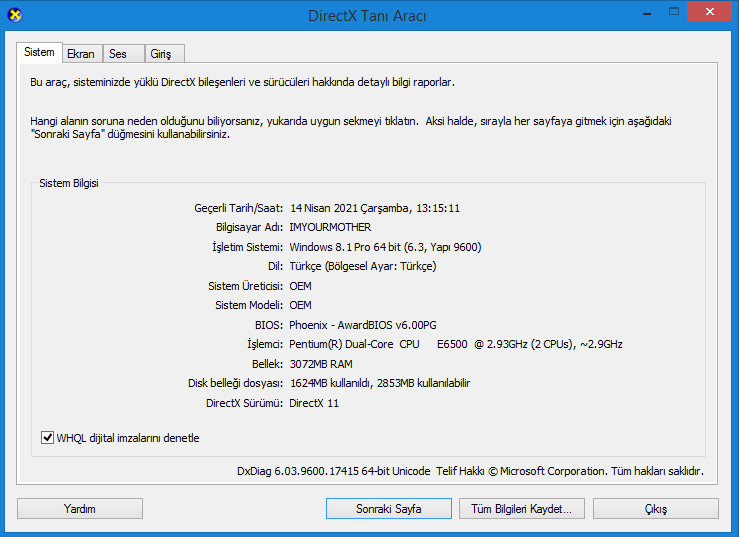739x537 pixels.
Task: Click the İşlemci label
Action: coord(265,344)
